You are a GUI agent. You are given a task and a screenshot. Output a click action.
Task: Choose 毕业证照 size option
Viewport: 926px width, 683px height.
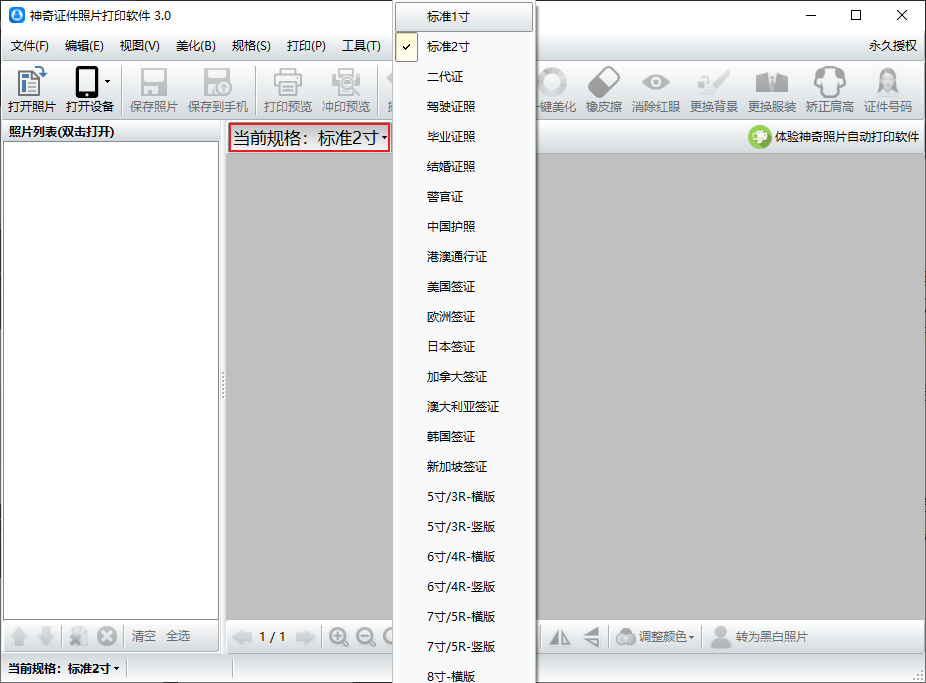[x=464, y=137]
